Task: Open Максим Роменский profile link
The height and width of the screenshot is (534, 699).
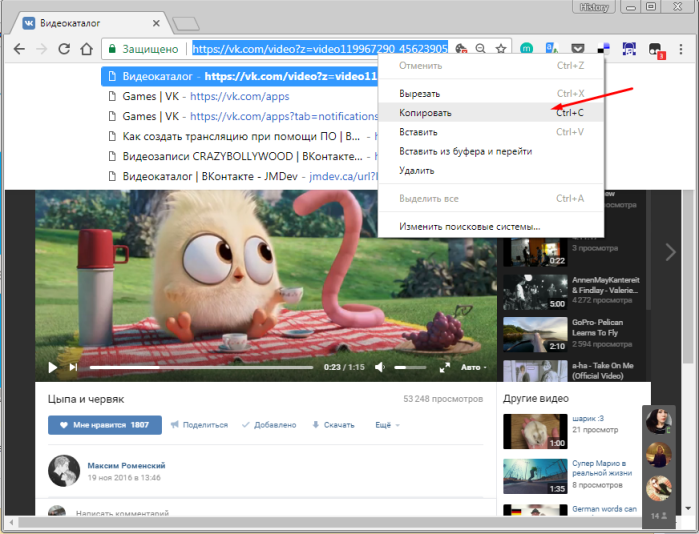Action: click(x=126, y=465)
